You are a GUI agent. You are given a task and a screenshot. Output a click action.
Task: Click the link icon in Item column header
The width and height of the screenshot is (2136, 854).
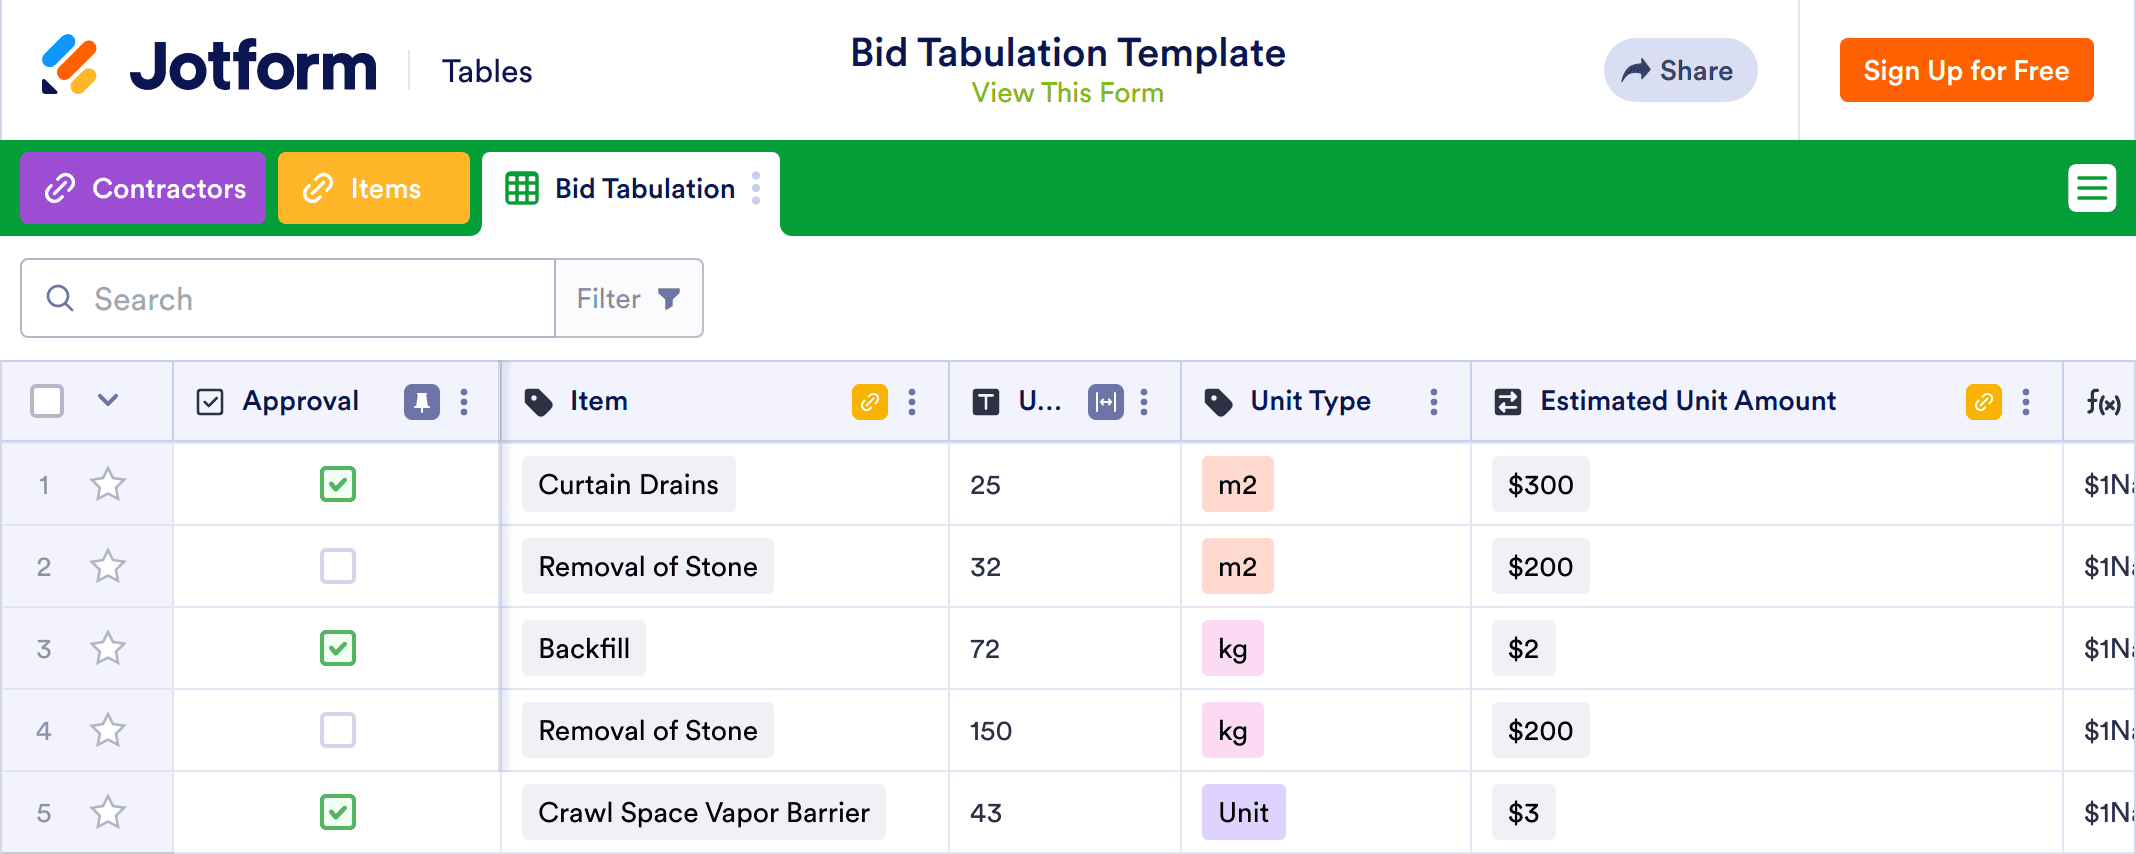[x=870, y=402]
